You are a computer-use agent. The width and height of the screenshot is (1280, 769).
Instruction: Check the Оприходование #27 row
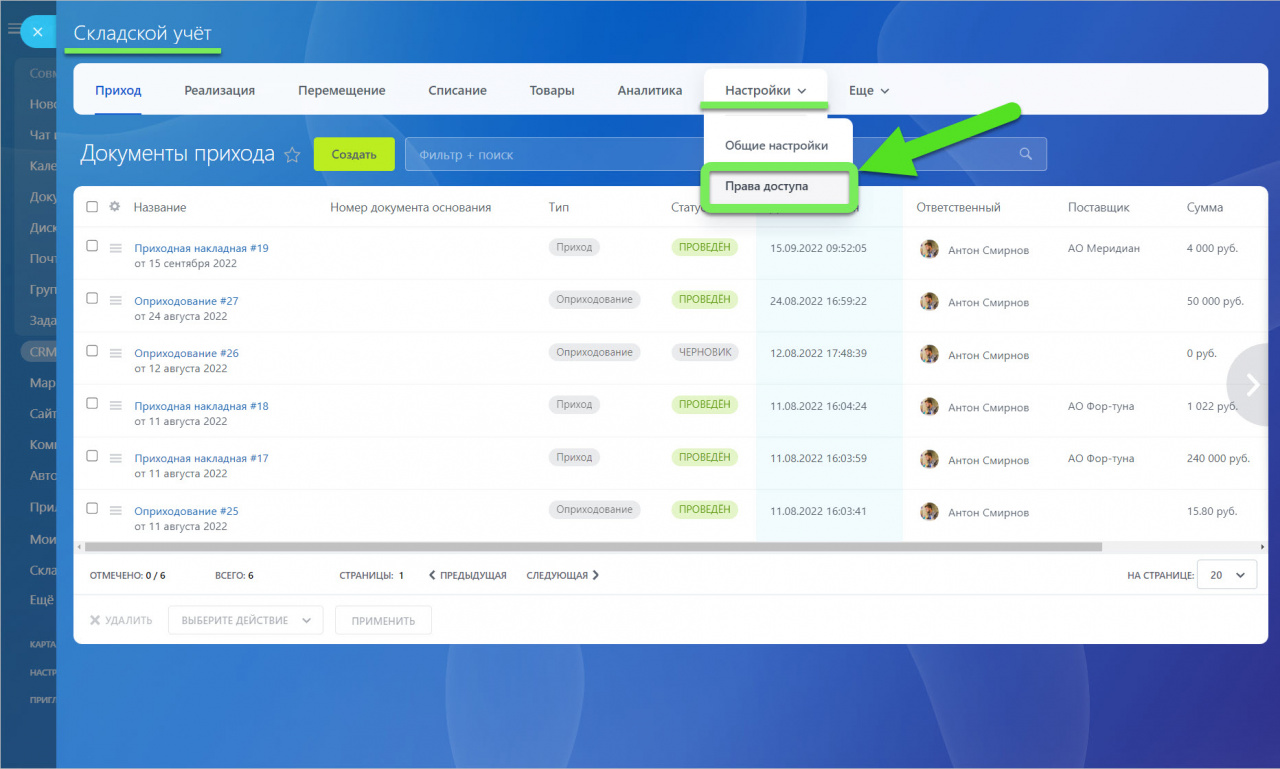point(92,298)
